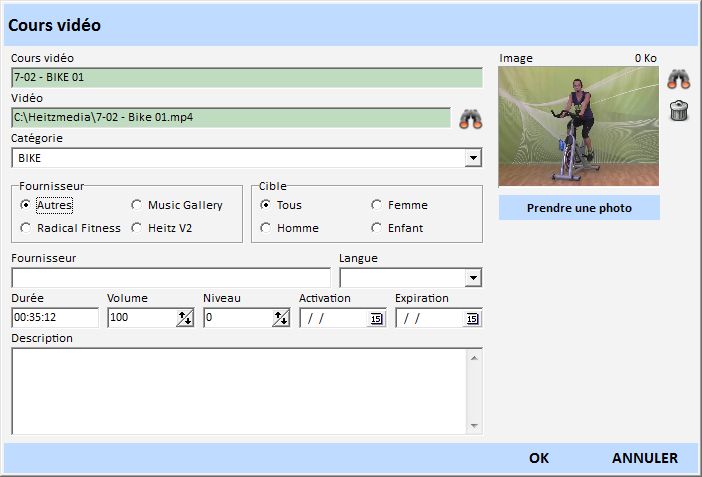Select the Music Gallery radio button

tap(137, 205)
